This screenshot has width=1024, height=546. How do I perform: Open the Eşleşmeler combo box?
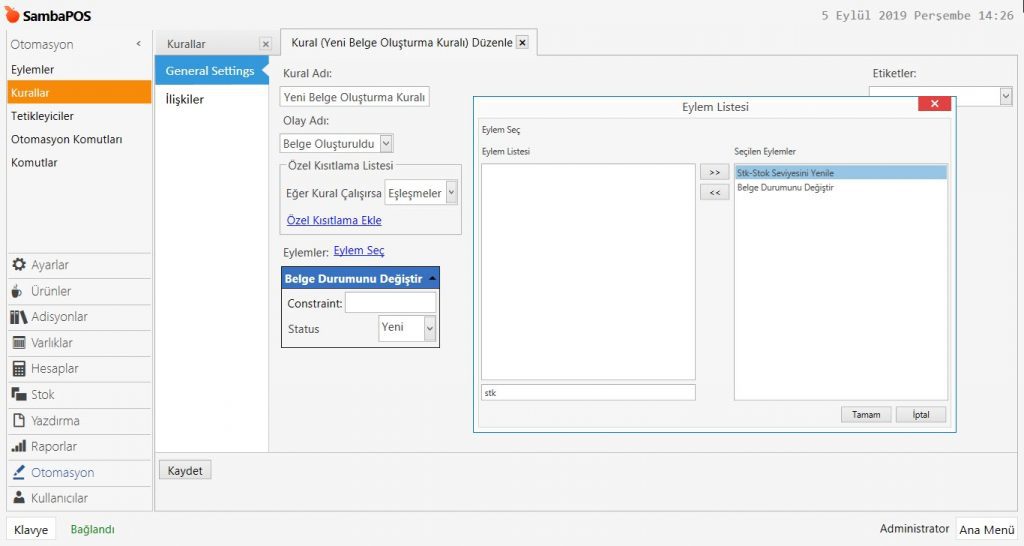click(451, 193)
